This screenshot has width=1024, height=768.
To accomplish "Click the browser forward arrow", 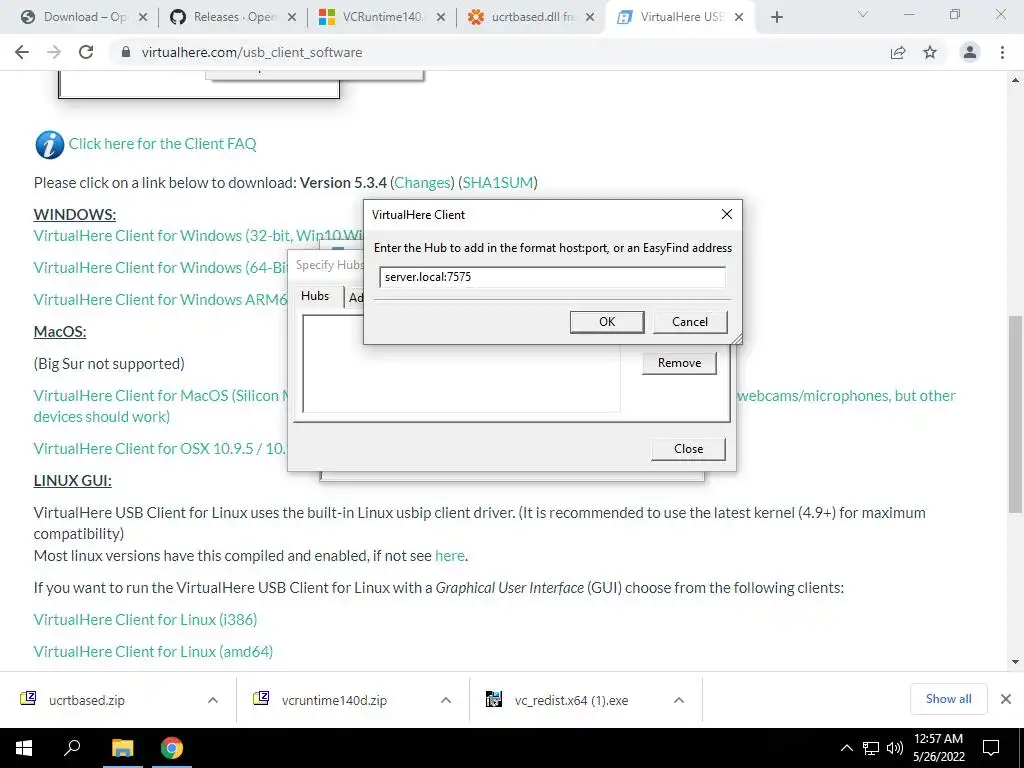I will (54, 52).
